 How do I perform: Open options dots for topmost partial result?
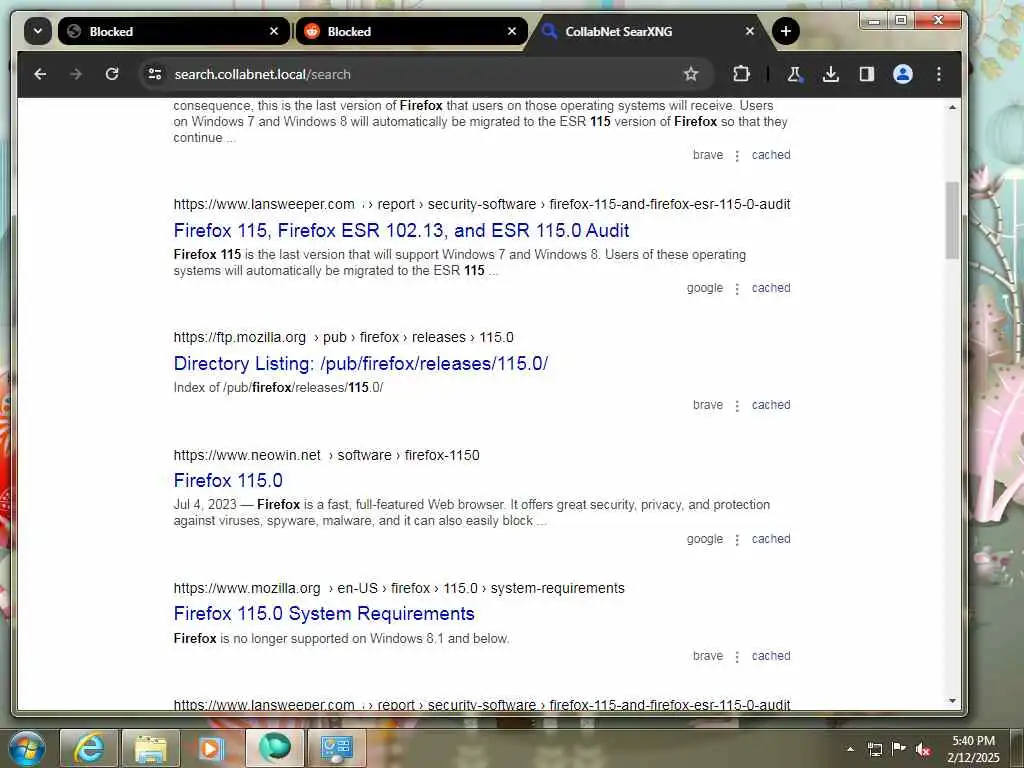[x=737, y=155]
